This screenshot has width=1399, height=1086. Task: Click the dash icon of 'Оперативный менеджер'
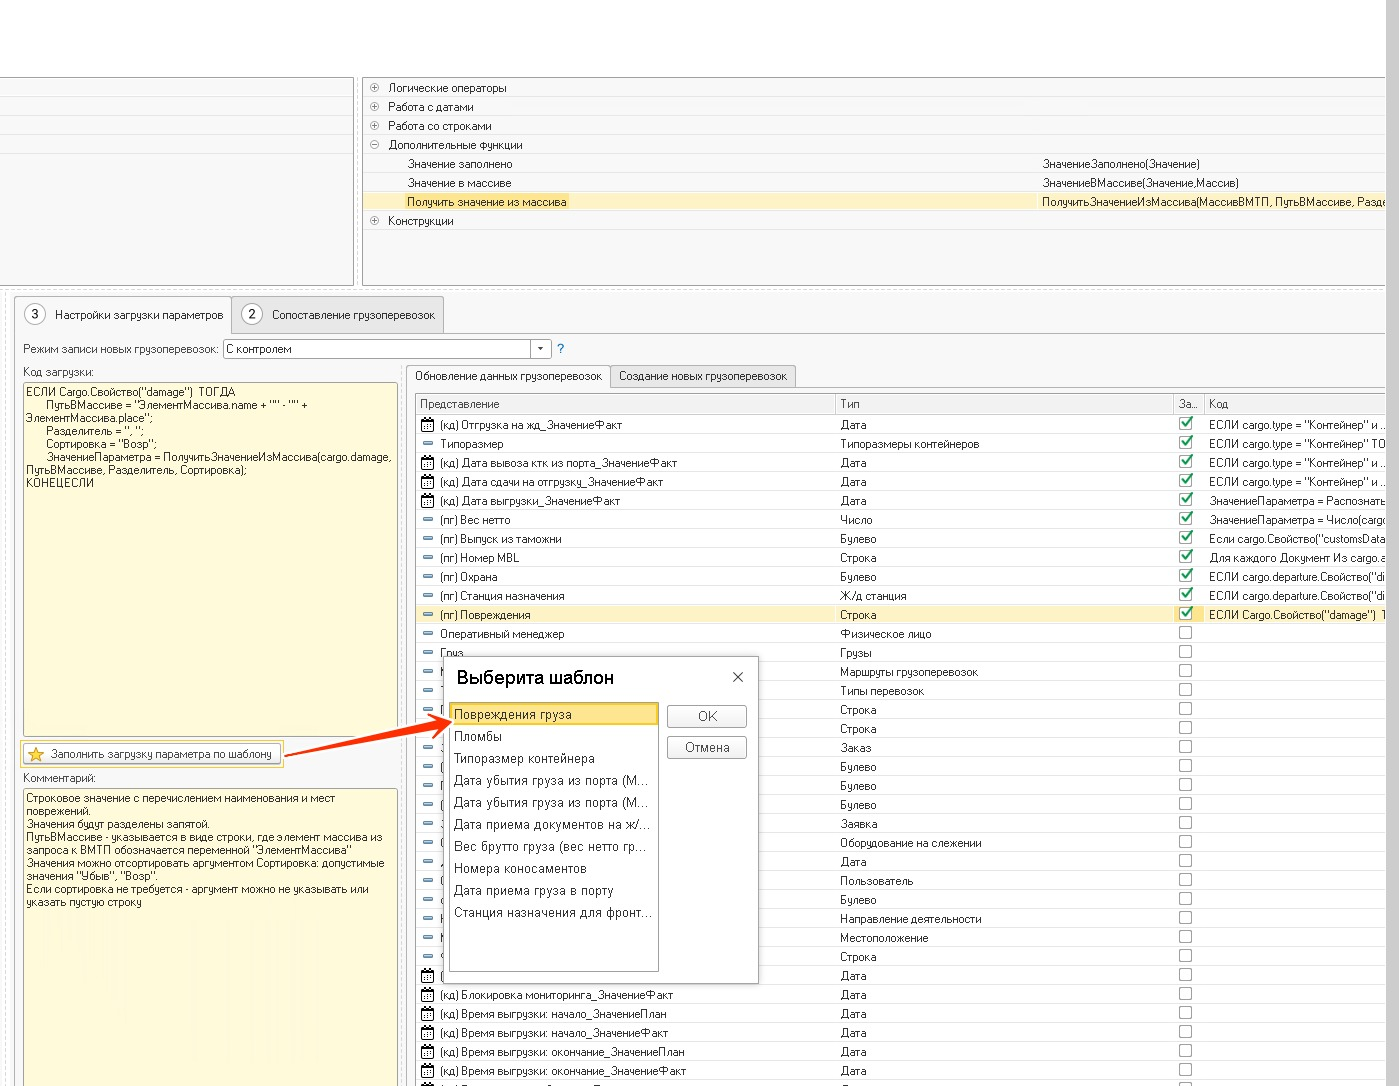[428, 634]
